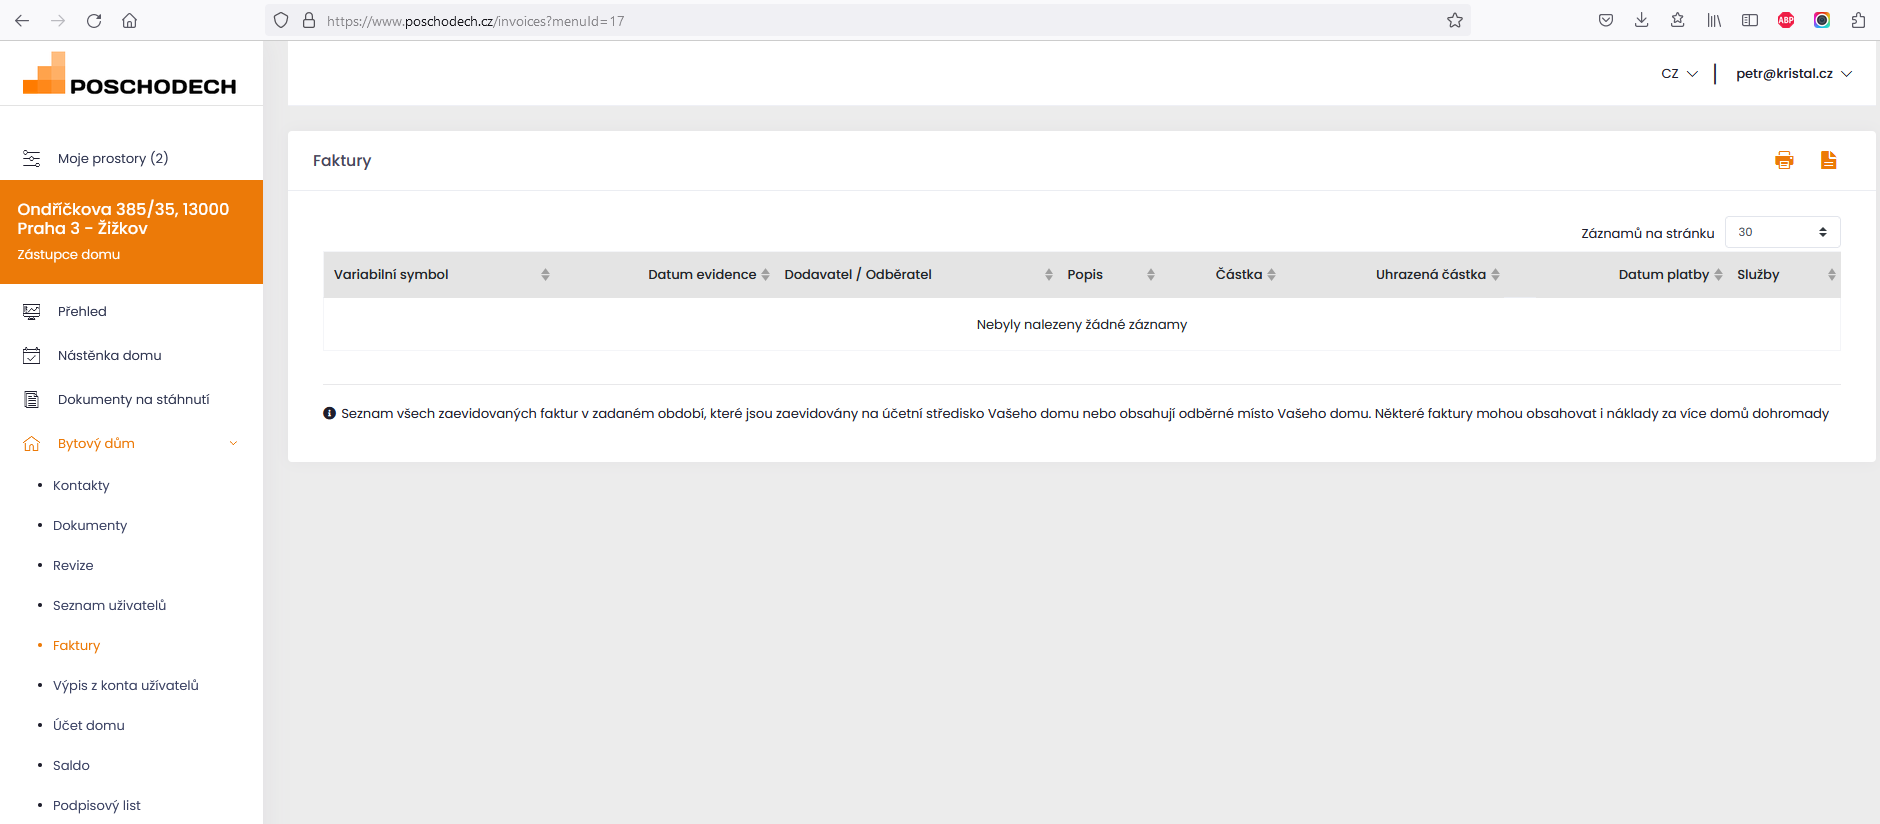This screenshot has height=824, width=1880.
Task: Open the browser downloads icon
Action: tap(1641, 20)
